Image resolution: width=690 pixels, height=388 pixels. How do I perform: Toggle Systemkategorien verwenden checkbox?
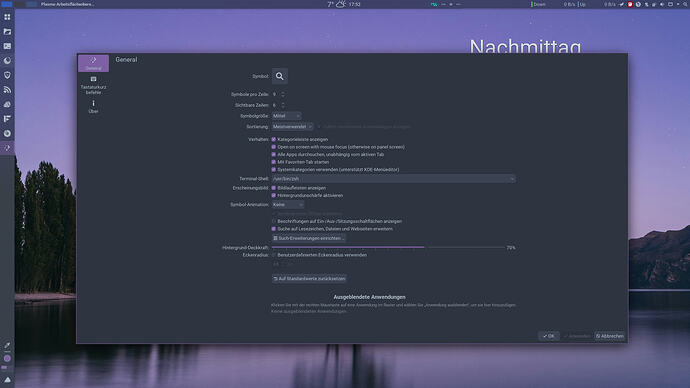coord(274,169)
